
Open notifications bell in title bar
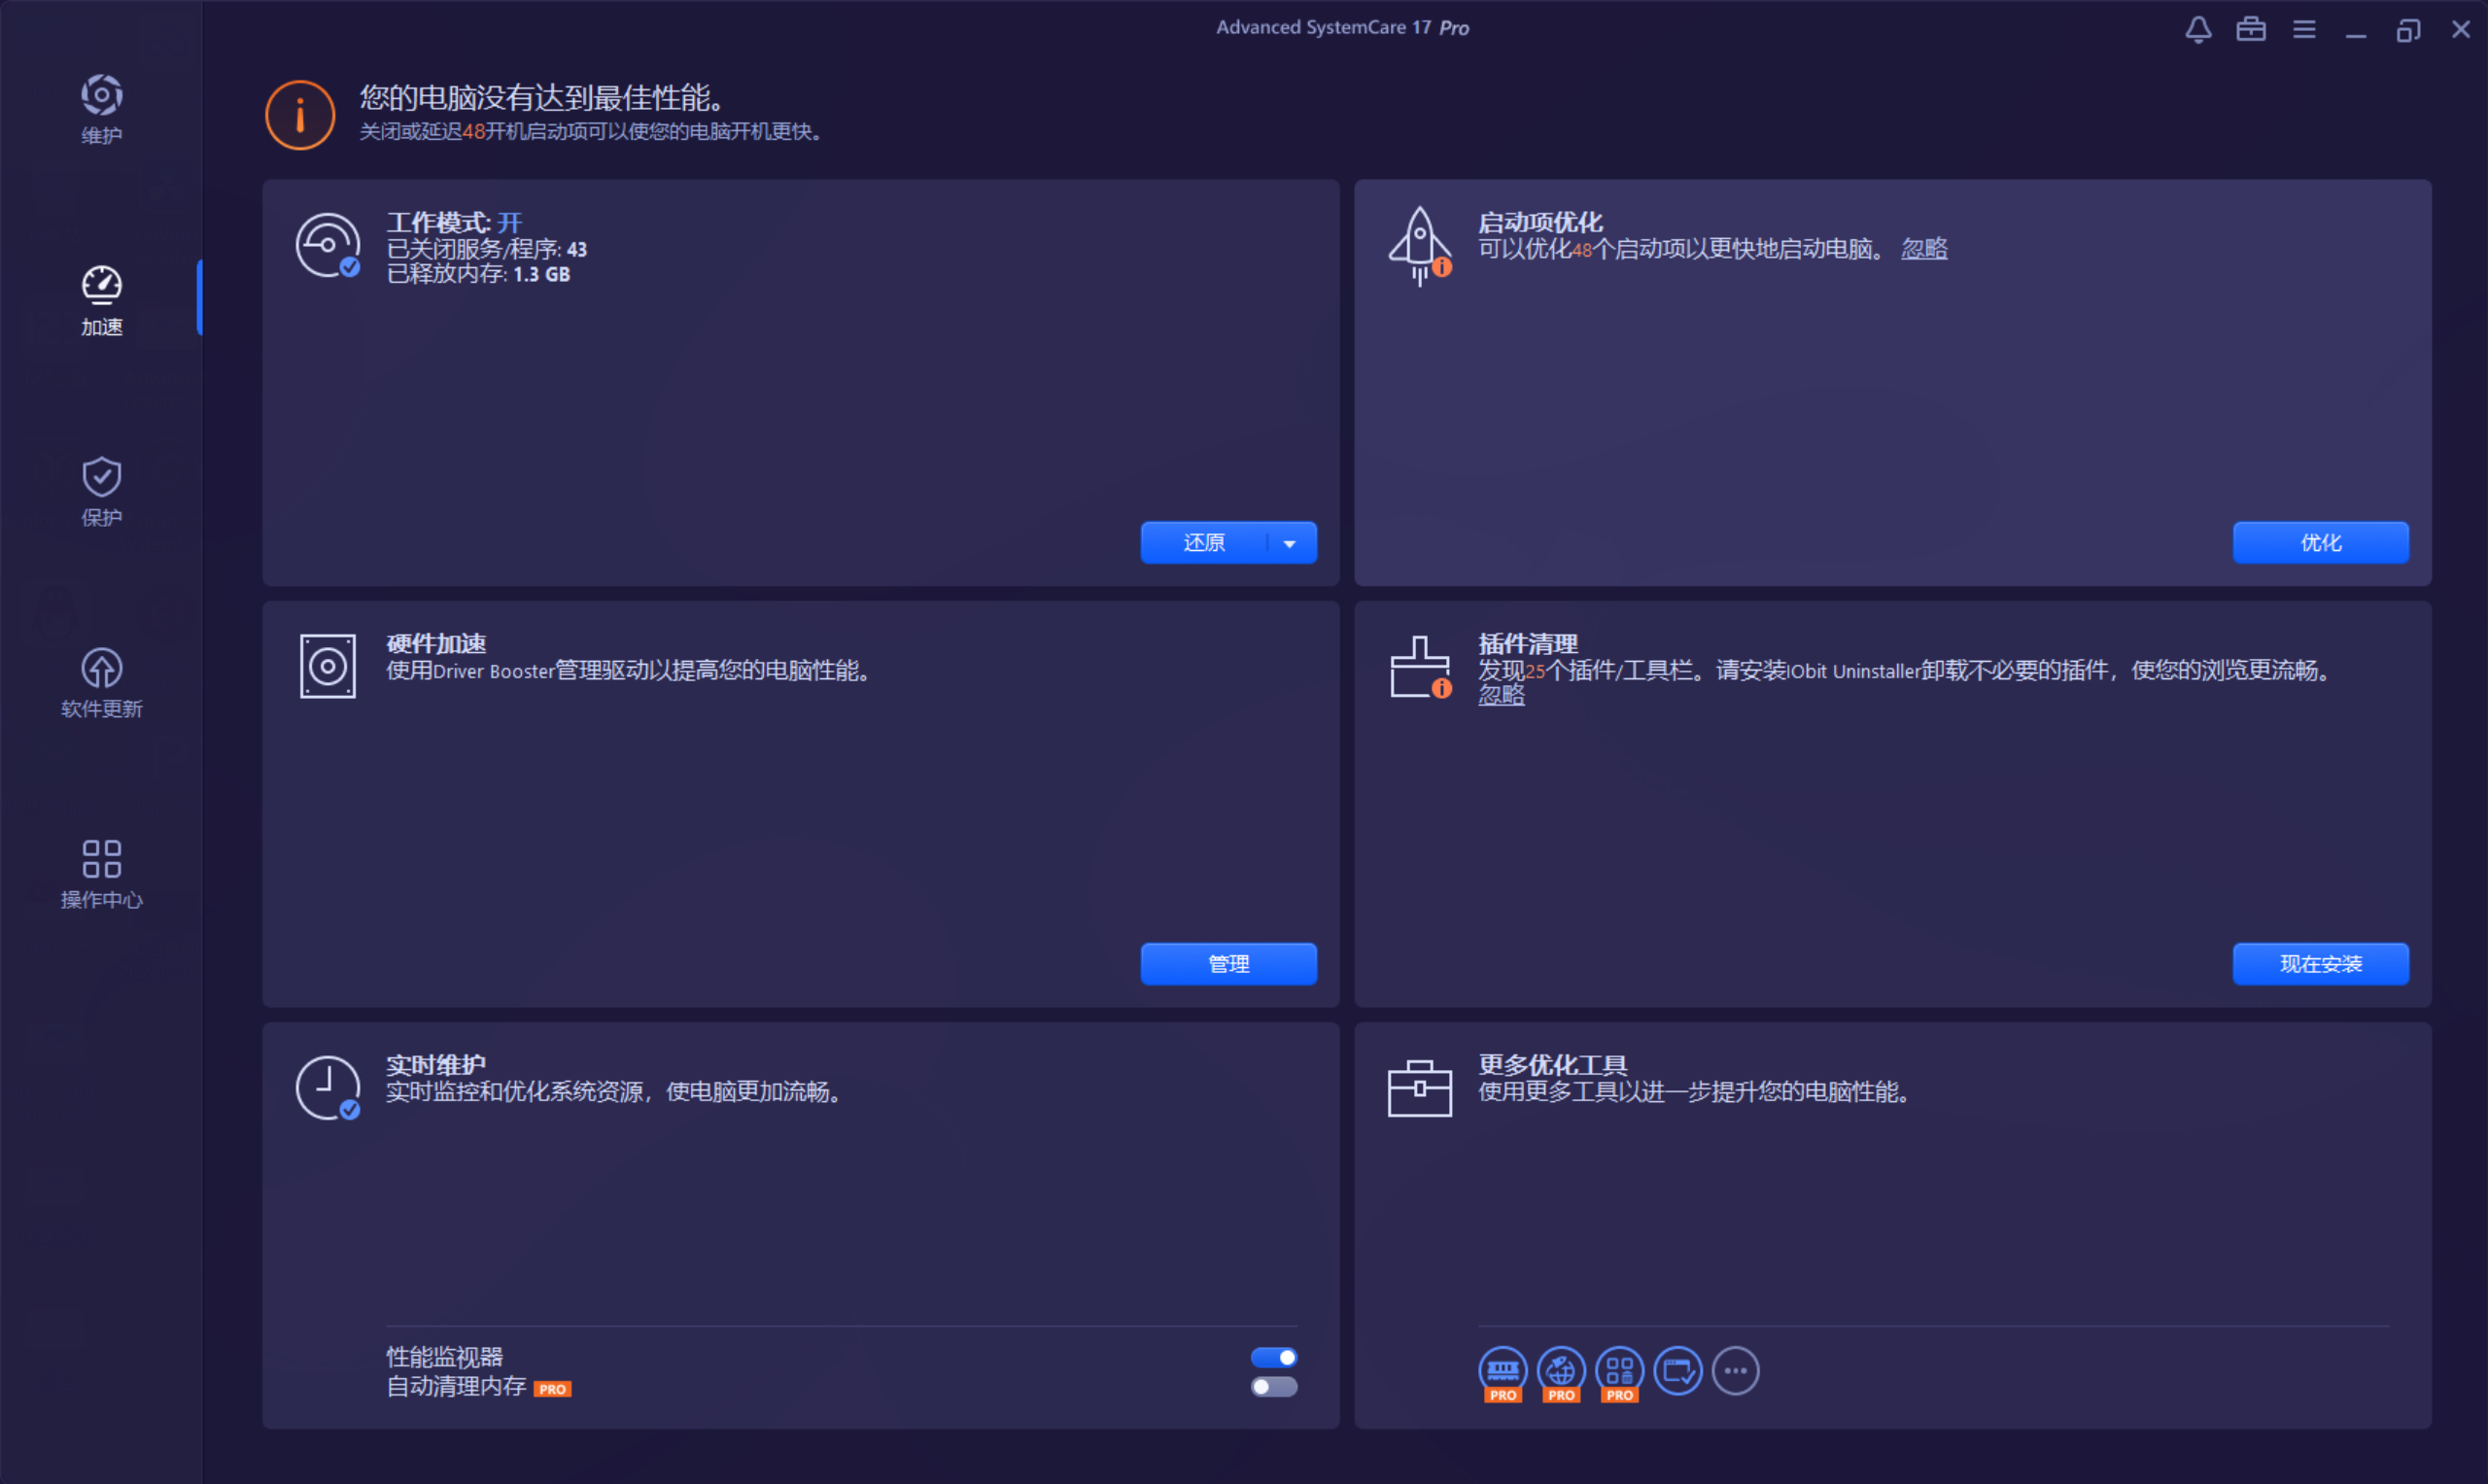(2197, 29)
